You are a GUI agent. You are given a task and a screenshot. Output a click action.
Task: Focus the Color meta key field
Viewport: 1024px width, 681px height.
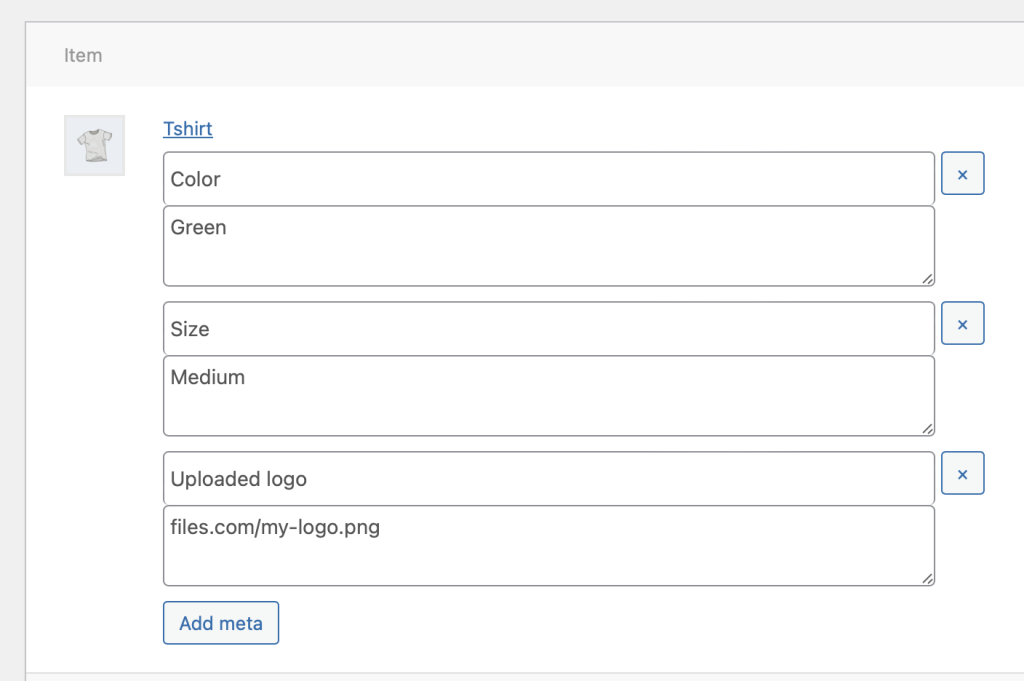point(548,179)
